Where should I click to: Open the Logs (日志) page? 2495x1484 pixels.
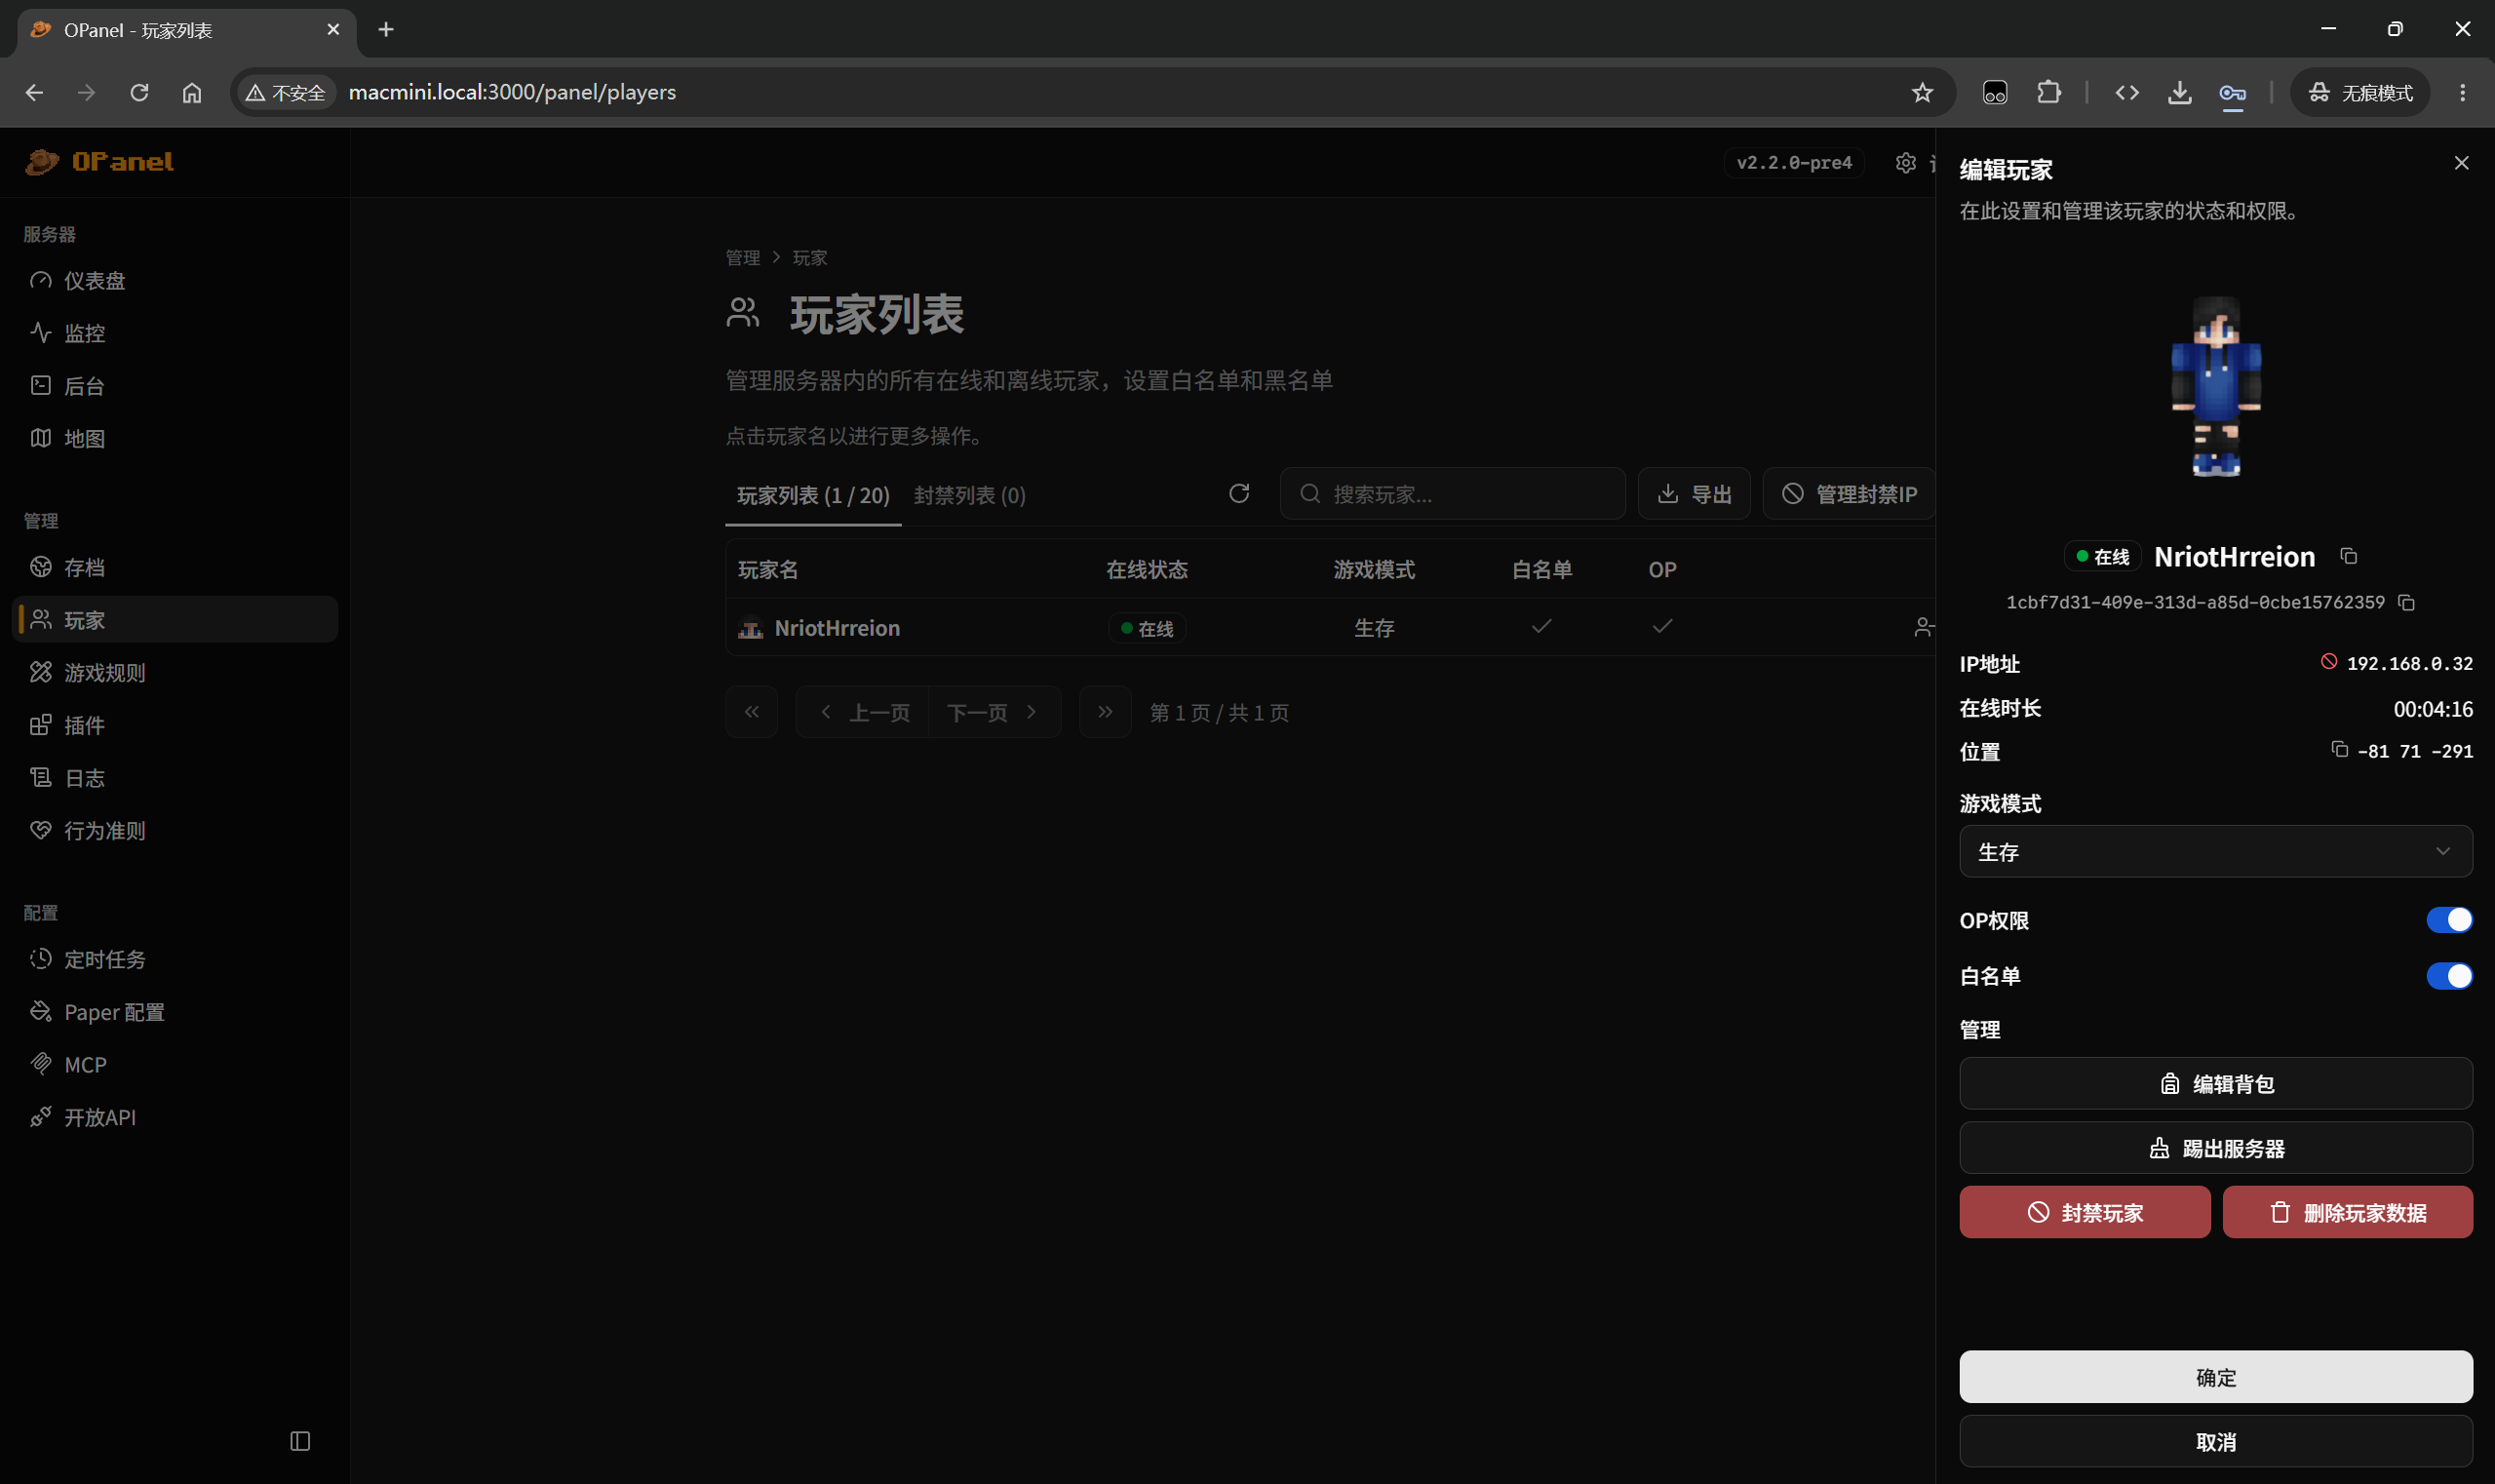coord(175,777)
